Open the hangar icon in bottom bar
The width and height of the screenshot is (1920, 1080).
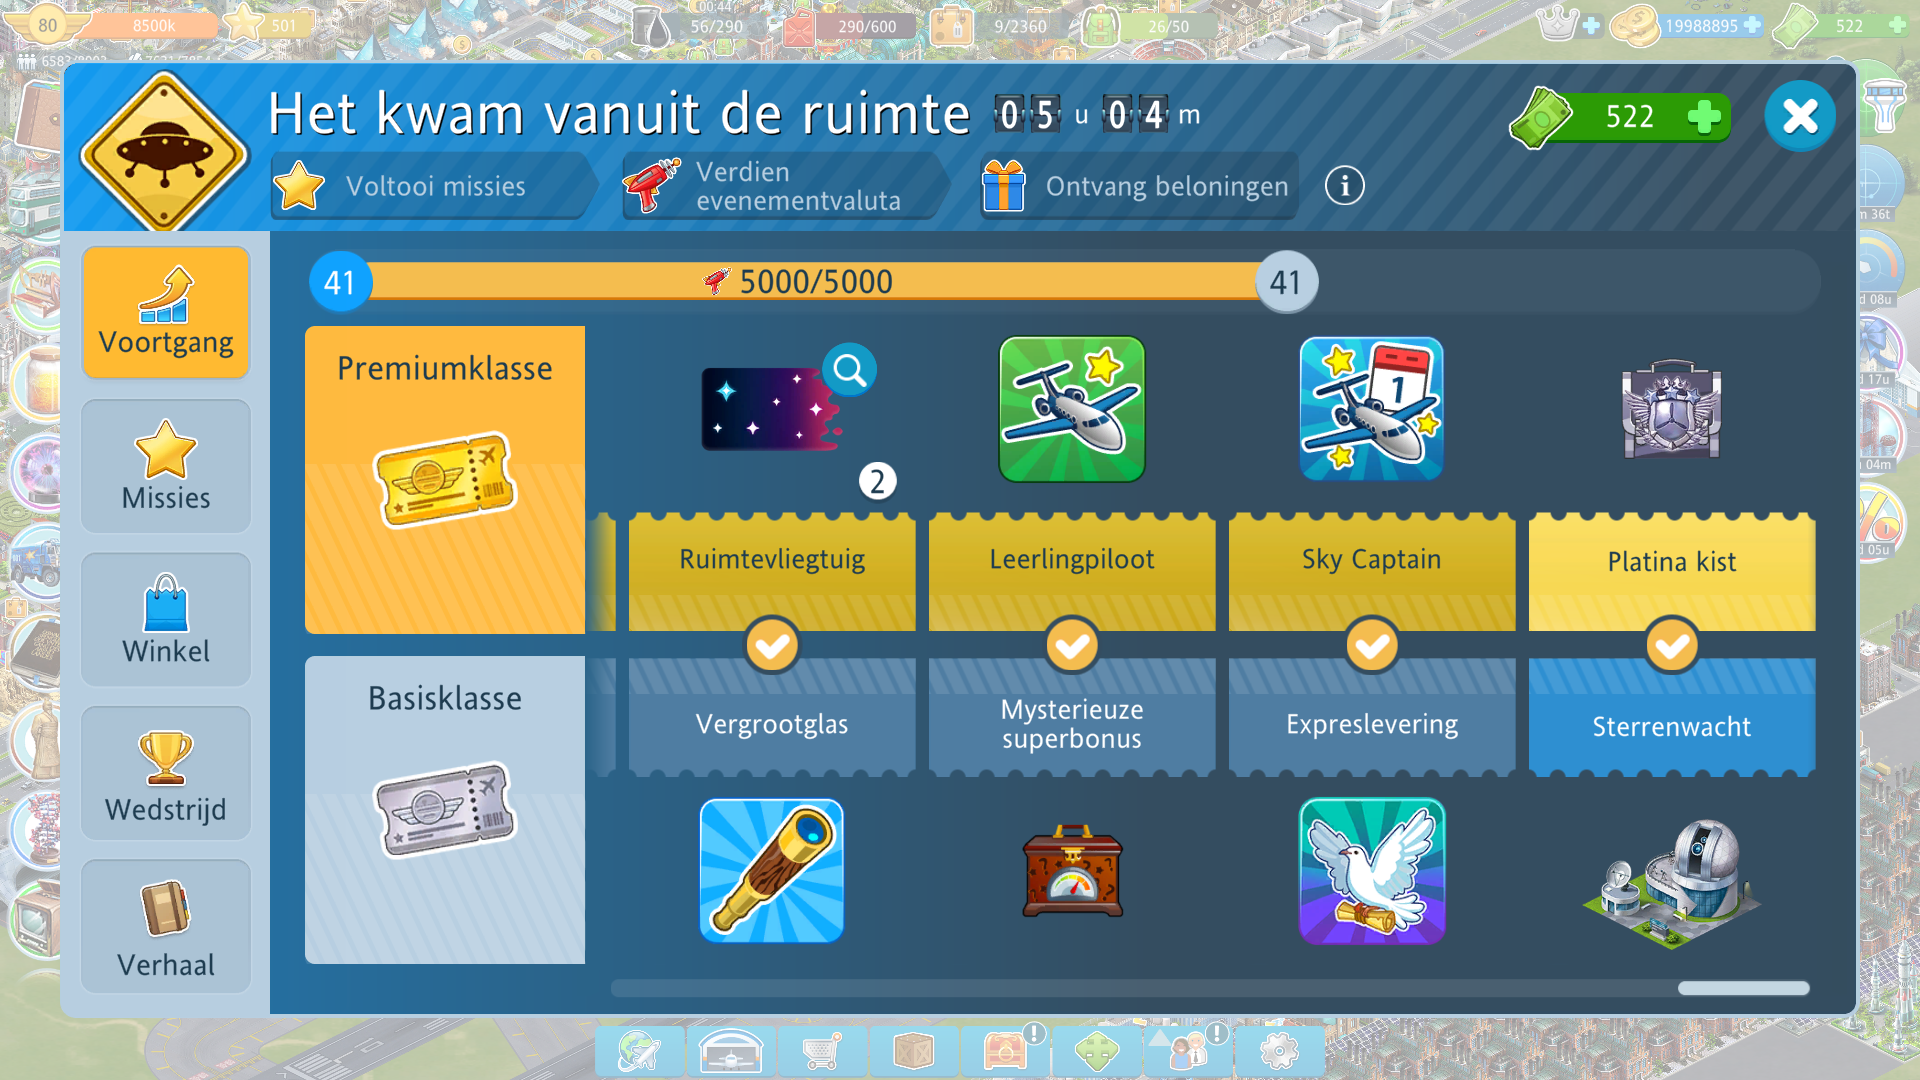[x=731, y=1052]
